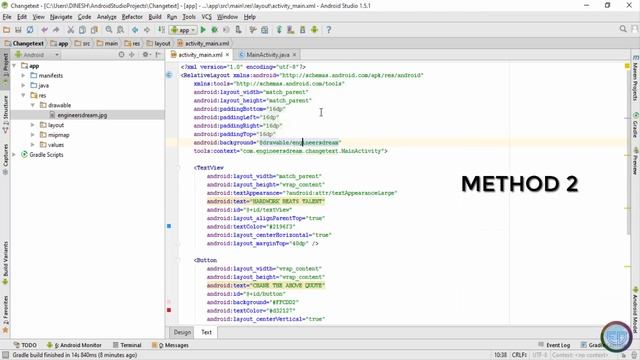Expand the manifests folder

click(x=23, y=76)
